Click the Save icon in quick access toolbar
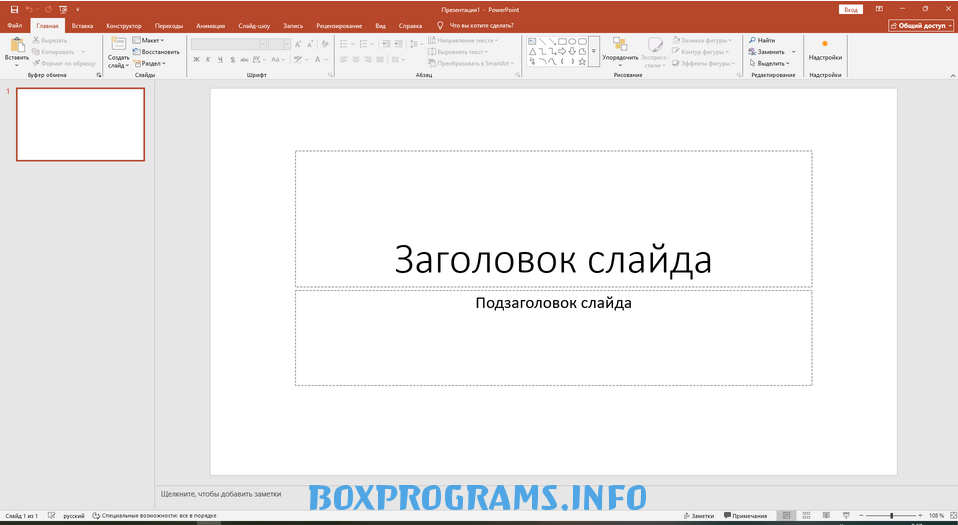Image resolution: width=958 pixels, height=525 pixels. tap(14, 9)
